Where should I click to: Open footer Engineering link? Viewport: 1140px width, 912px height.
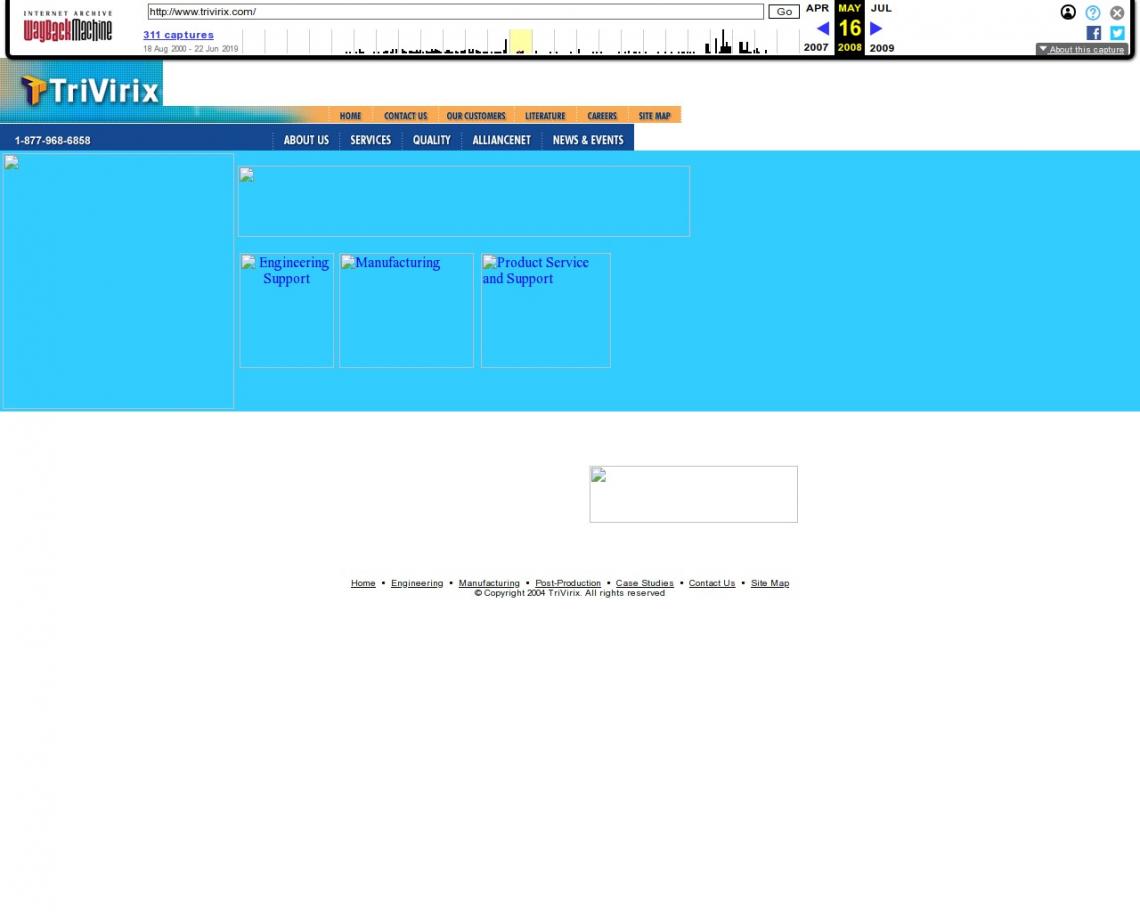pos(417,583)
